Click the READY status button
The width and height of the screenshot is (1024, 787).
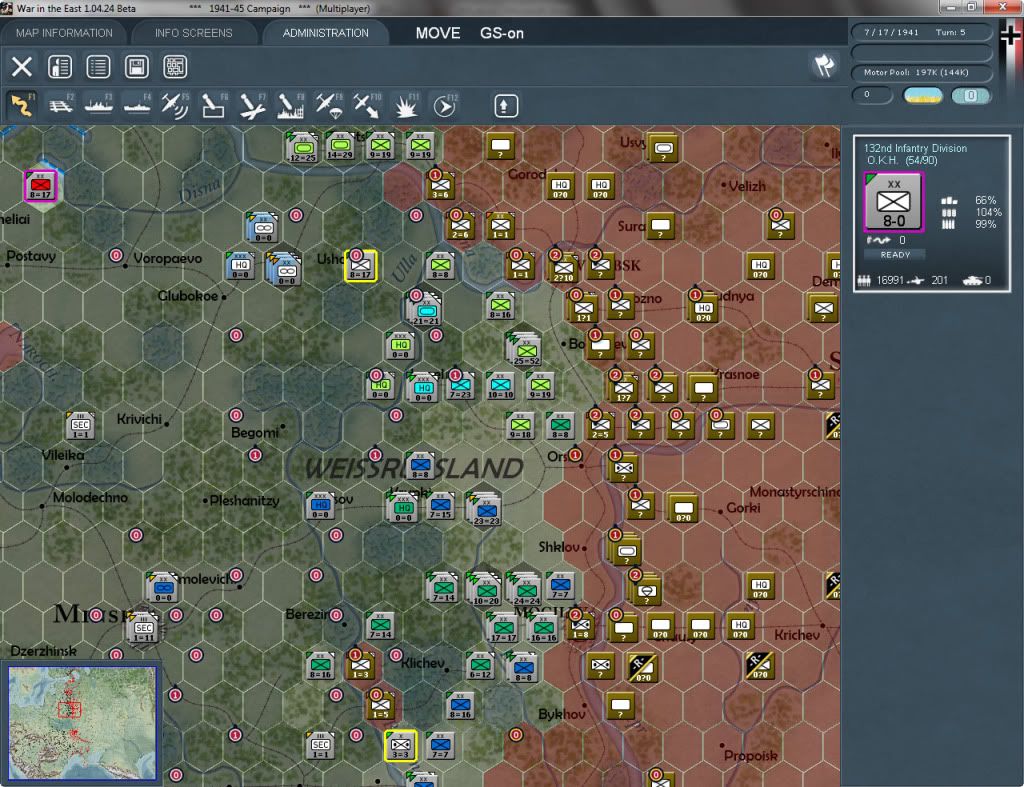click(895, 255)
